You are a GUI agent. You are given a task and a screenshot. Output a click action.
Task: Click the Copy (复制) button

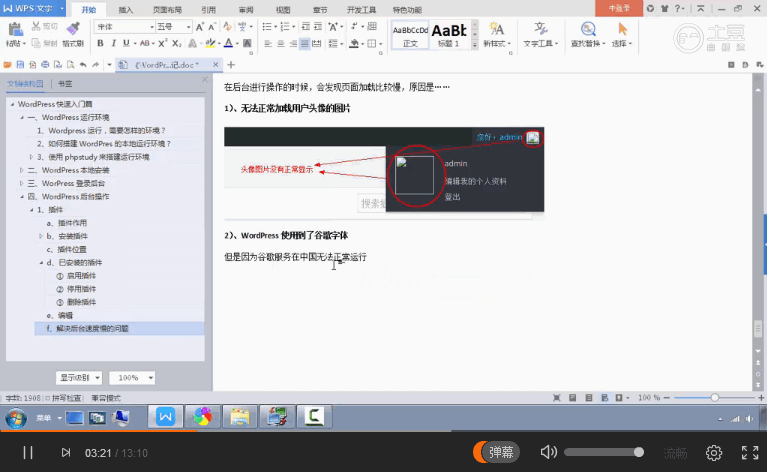[44, 44]
